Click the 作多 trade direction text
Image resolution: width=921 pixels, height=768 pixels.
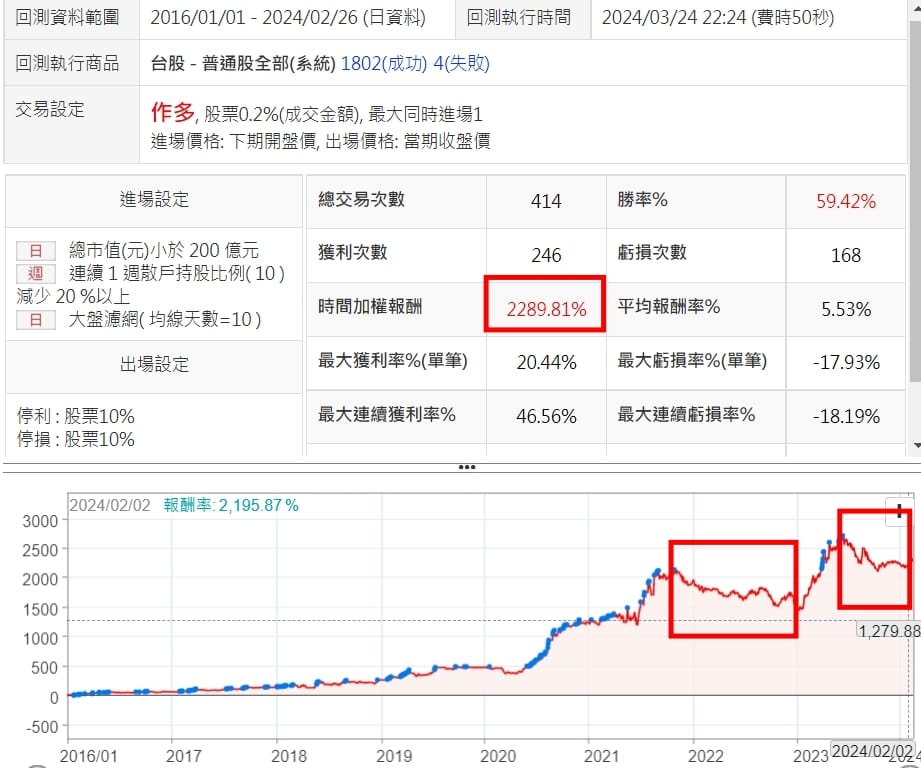[172, 112]
